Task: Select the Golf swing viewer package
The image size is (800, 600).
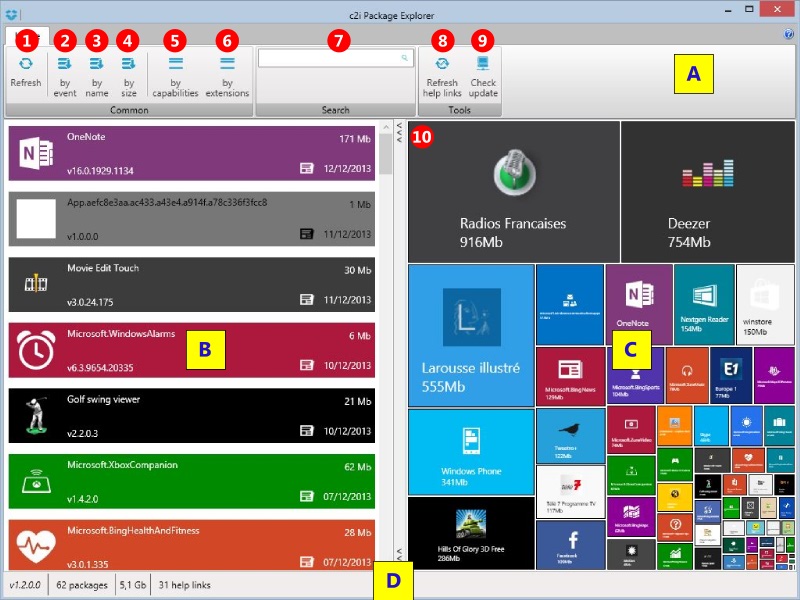Action: pos(192,415)
